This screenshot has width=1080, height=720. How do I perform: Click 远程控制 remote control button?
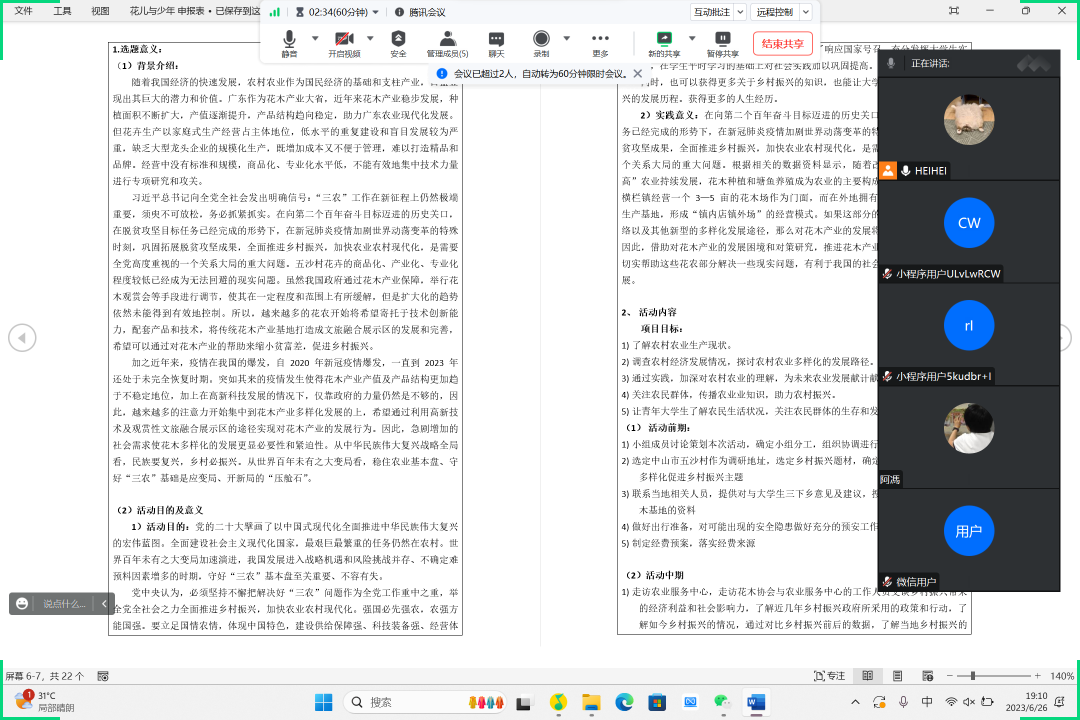coord(775,12)
